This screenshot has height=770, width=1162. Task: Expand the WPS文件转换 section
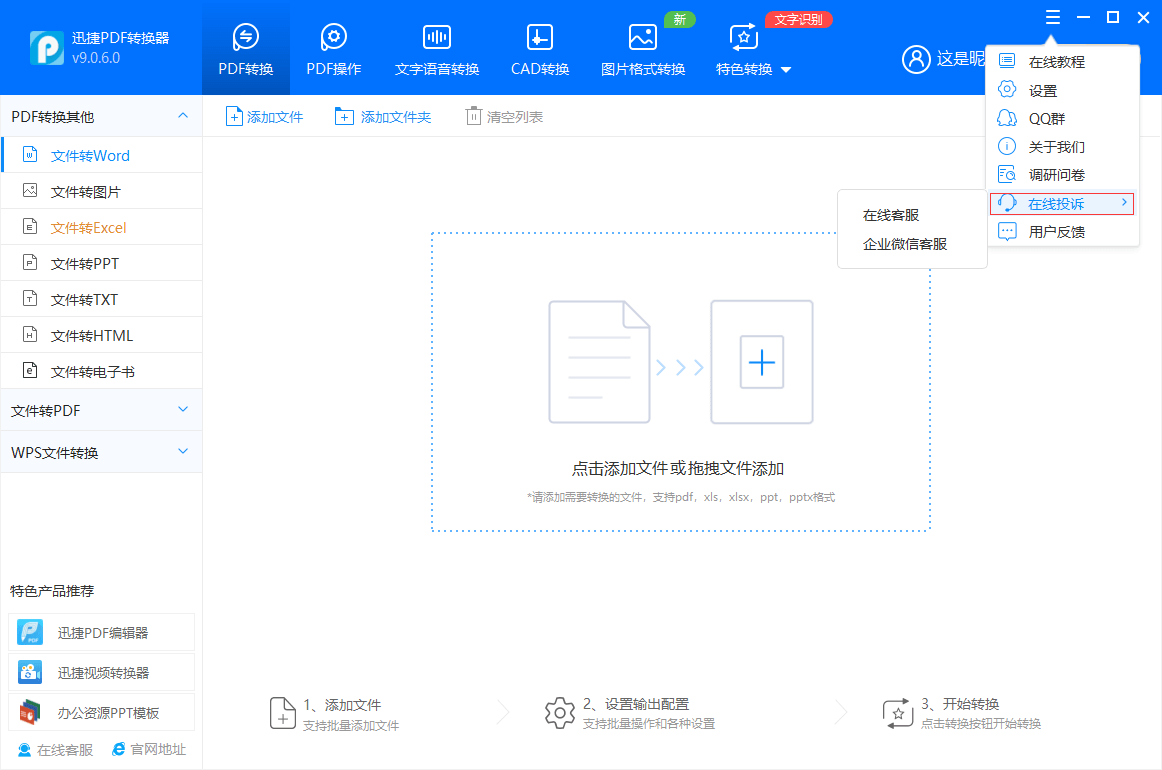tap(183, 452)
